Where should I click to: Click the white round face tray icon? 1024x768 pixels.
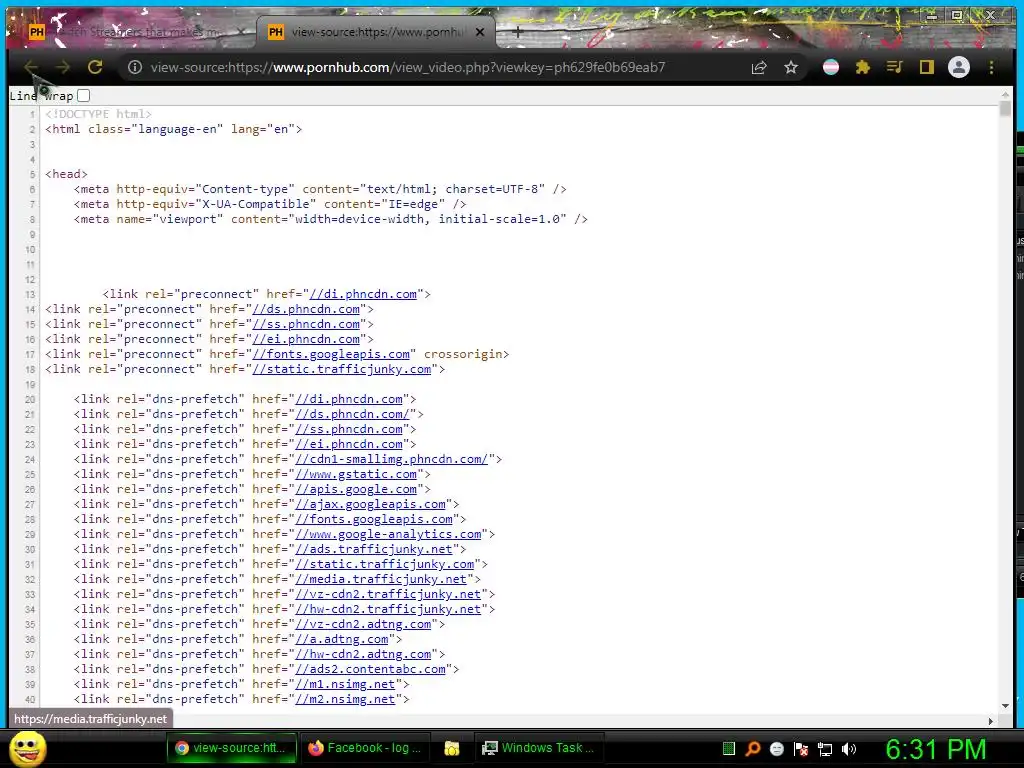(777, 748)
